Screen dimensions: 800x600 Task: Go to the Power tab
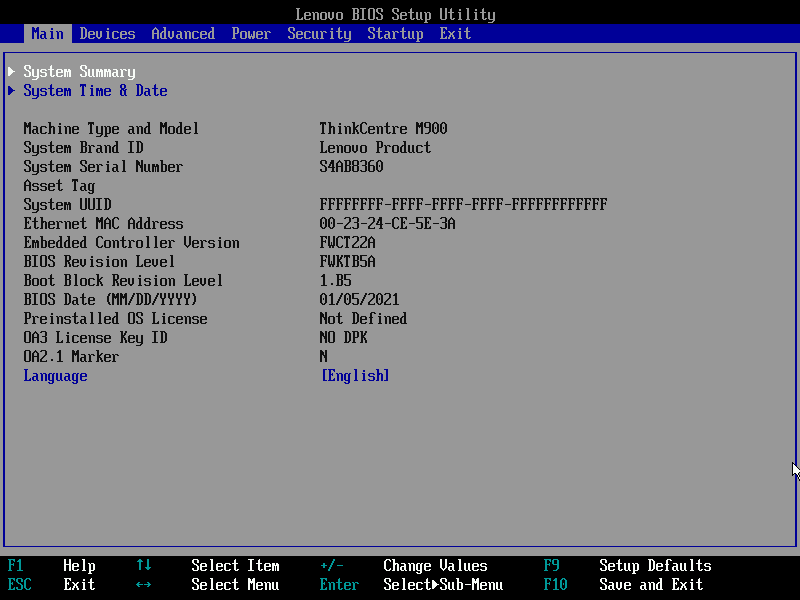251,34
